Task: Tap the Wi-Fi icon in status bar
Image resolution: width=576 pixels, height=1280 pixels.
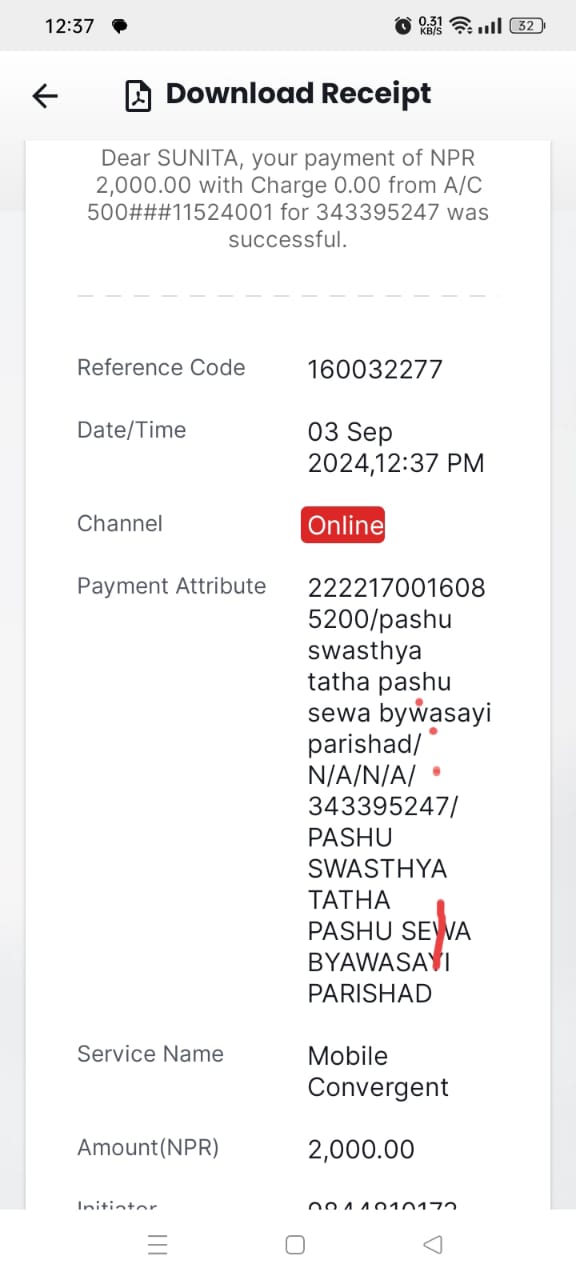Action: coord(461,27)
